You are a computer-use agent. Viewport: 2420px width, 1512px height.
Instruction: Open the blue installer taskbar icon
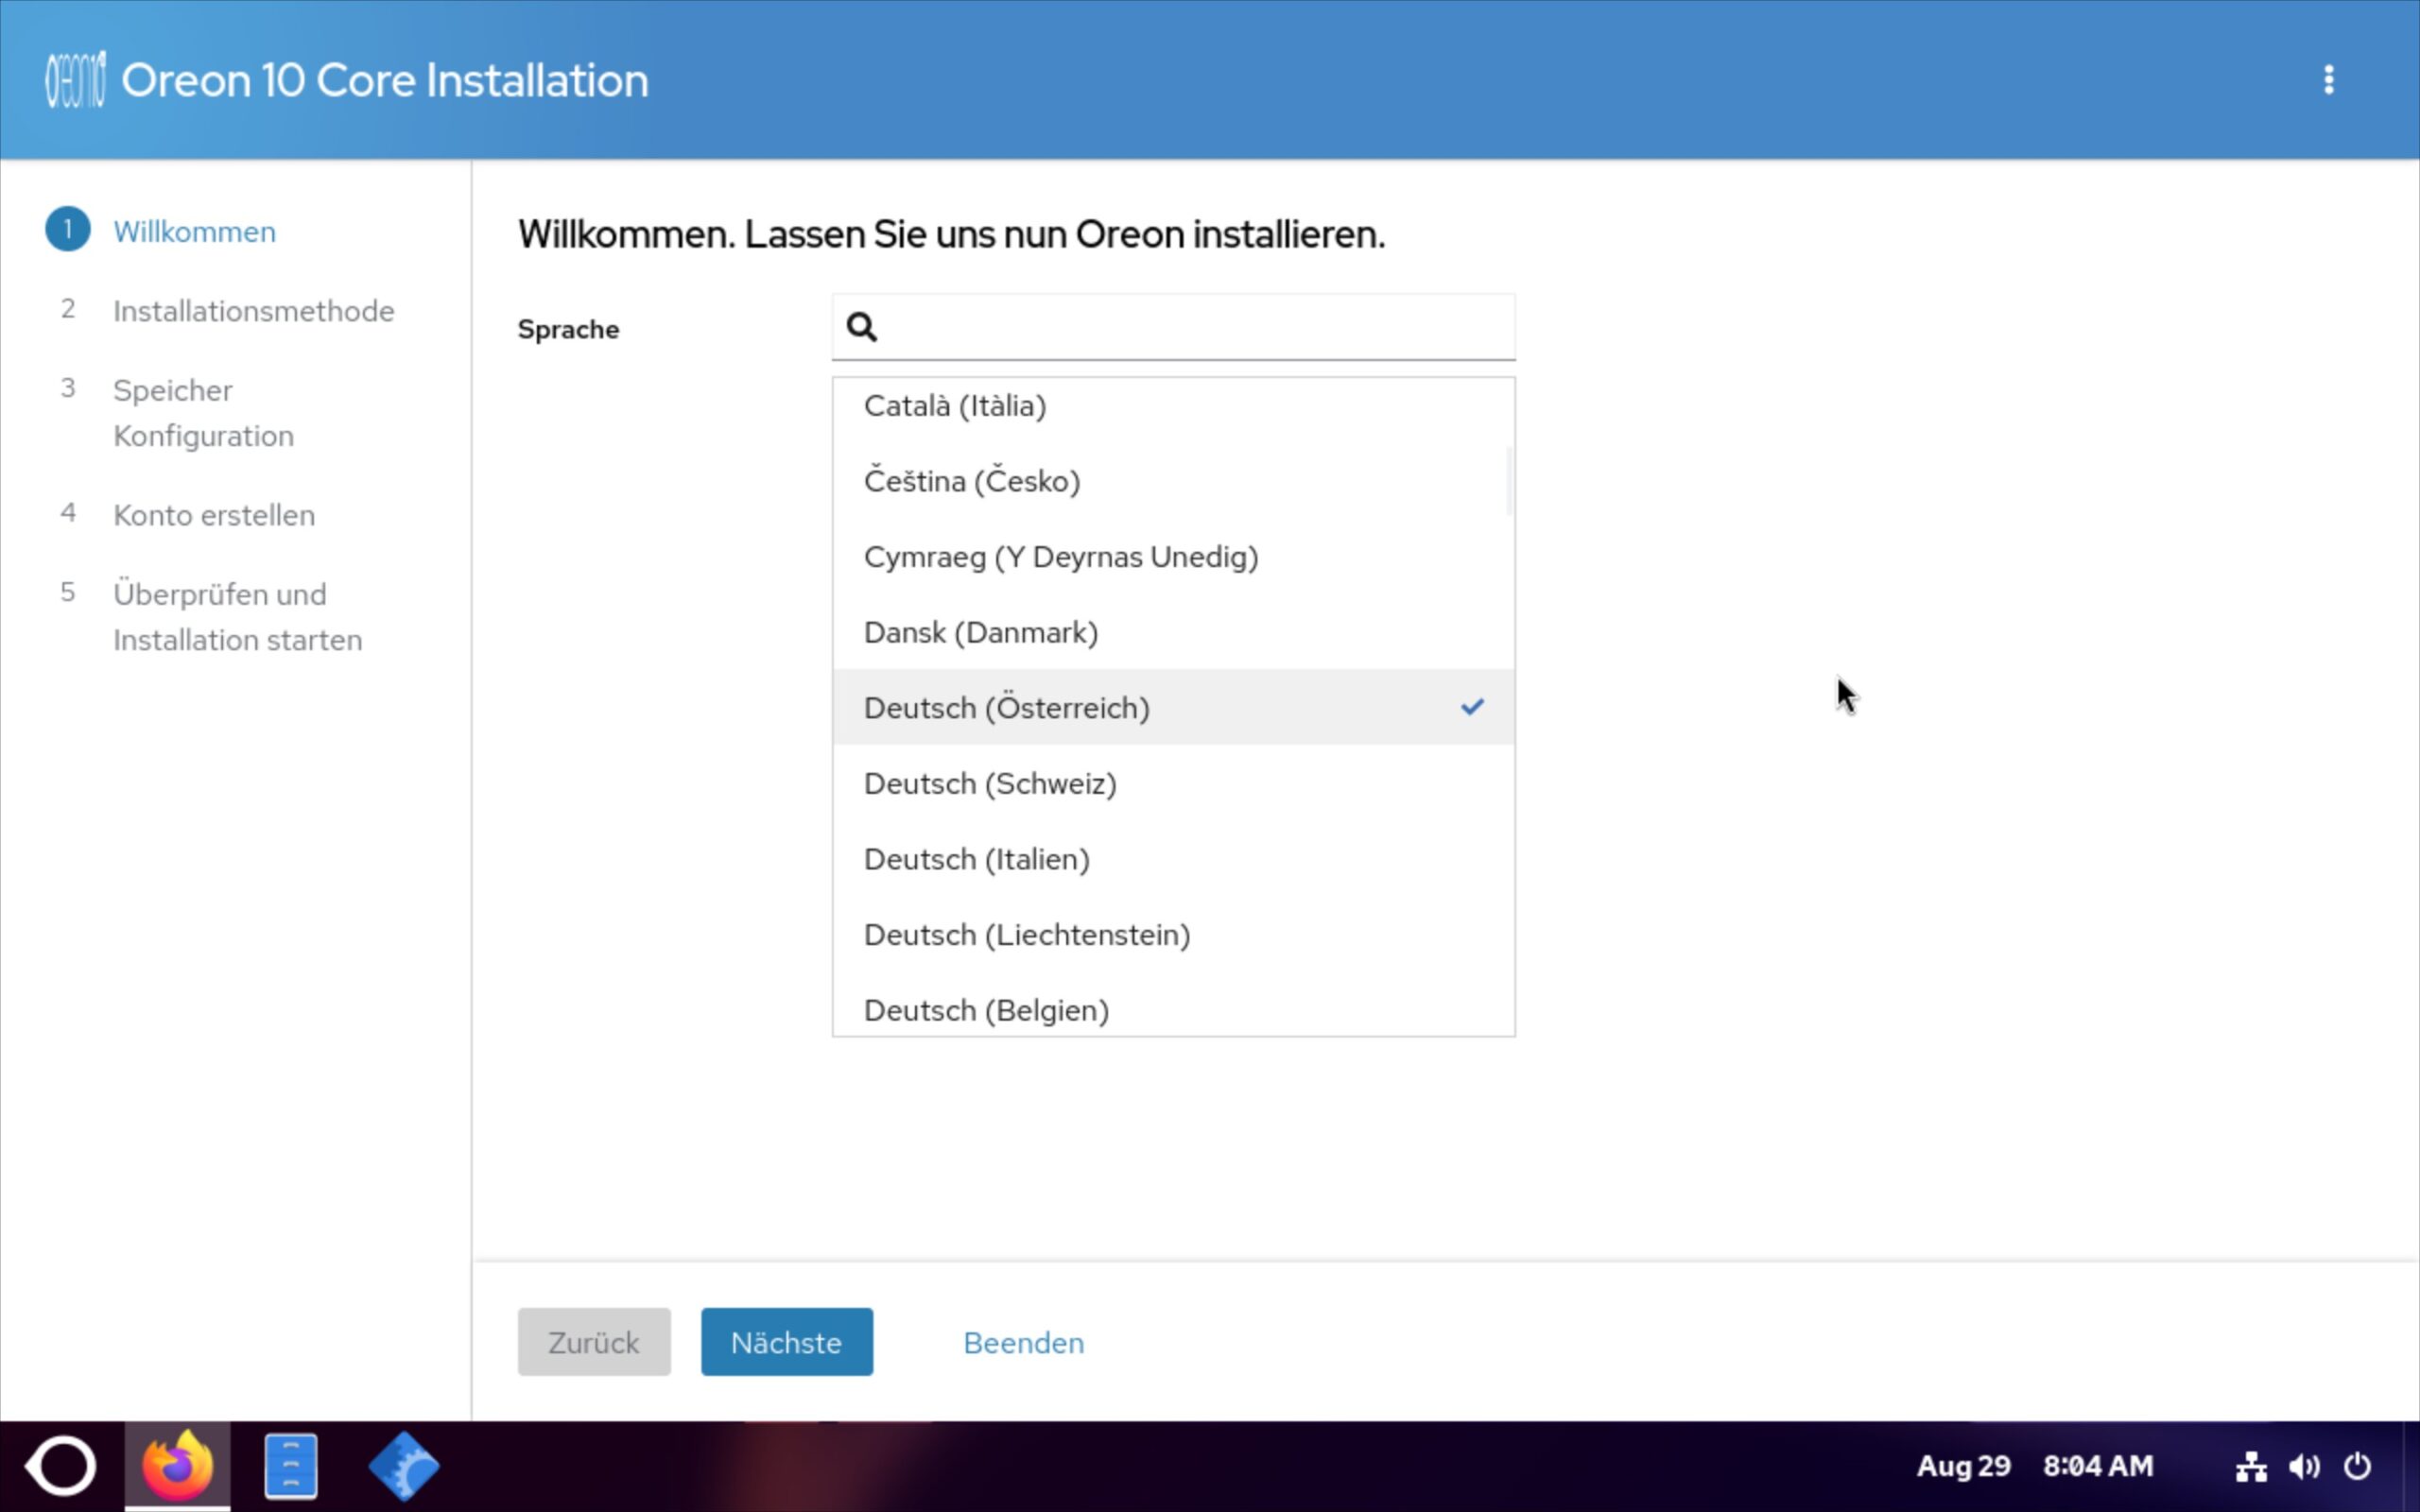point(404,1466)
